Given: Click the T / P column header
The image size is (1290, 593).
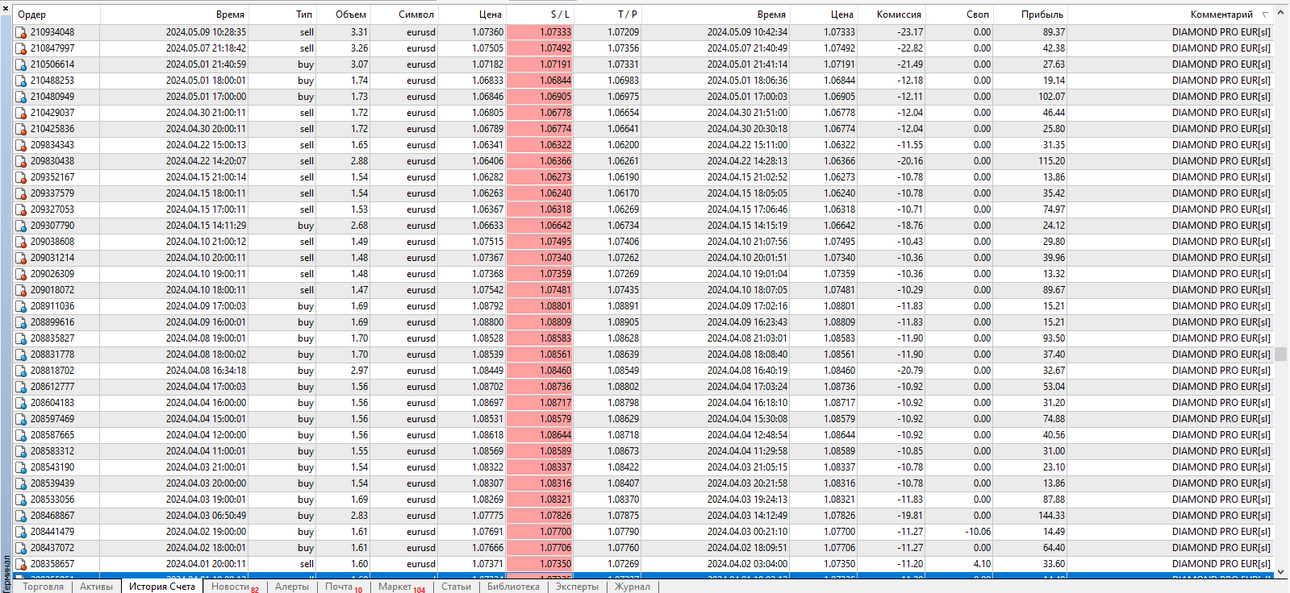Looking at the screenshot, I should pyautogui.click(x=607, y=15).
